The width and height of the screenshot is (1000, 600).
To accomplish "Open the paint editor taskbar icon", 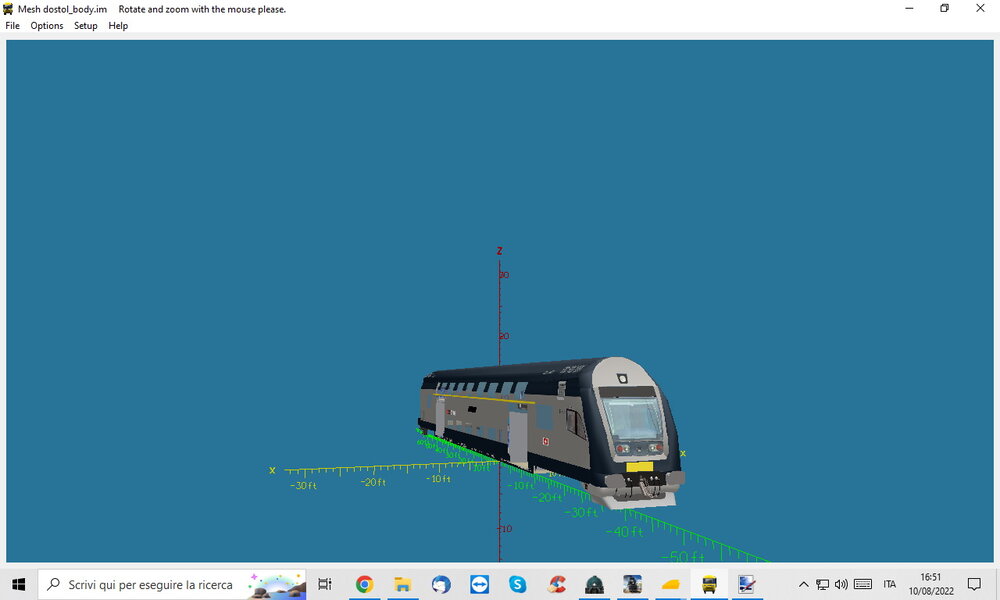I will [747, 584].
